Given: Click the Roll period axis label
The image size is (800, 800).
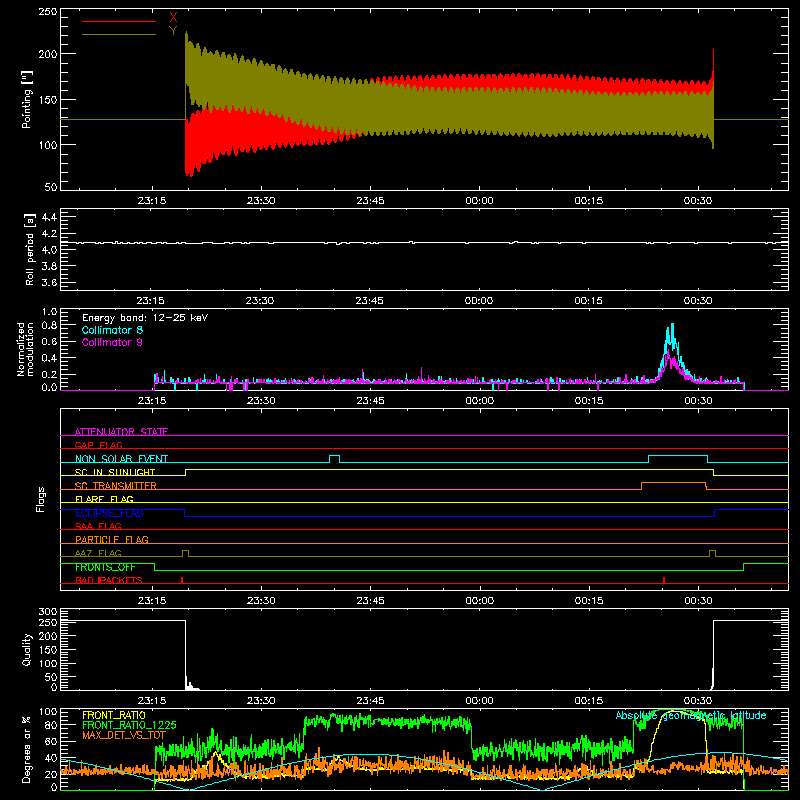Looking at the screenshot, I should point(30,249).
